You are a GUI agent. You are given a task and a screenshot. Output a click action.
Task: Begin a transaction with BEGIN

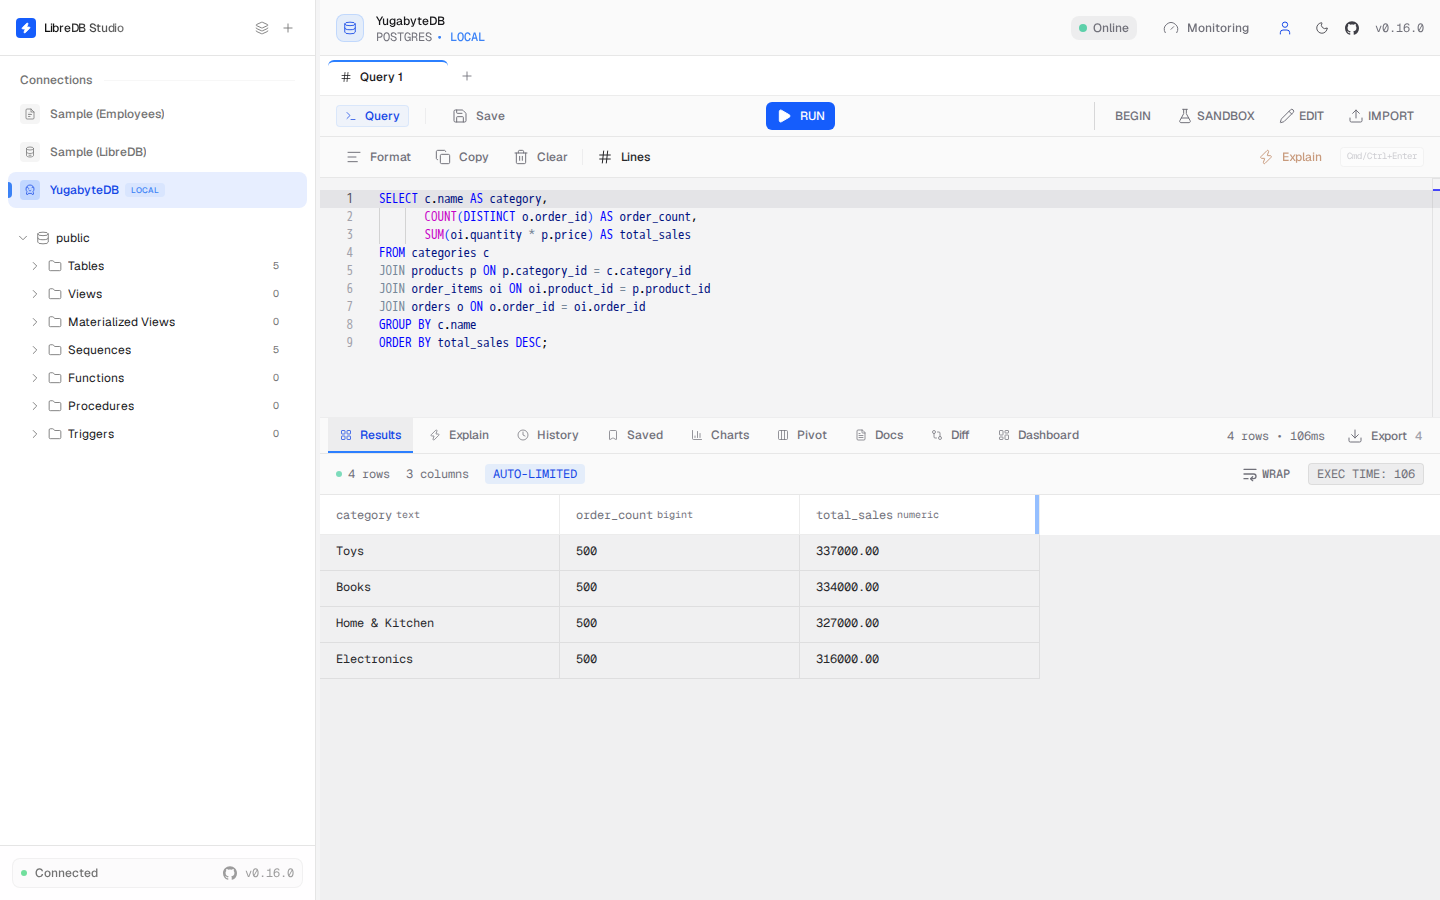(1133, 116)
